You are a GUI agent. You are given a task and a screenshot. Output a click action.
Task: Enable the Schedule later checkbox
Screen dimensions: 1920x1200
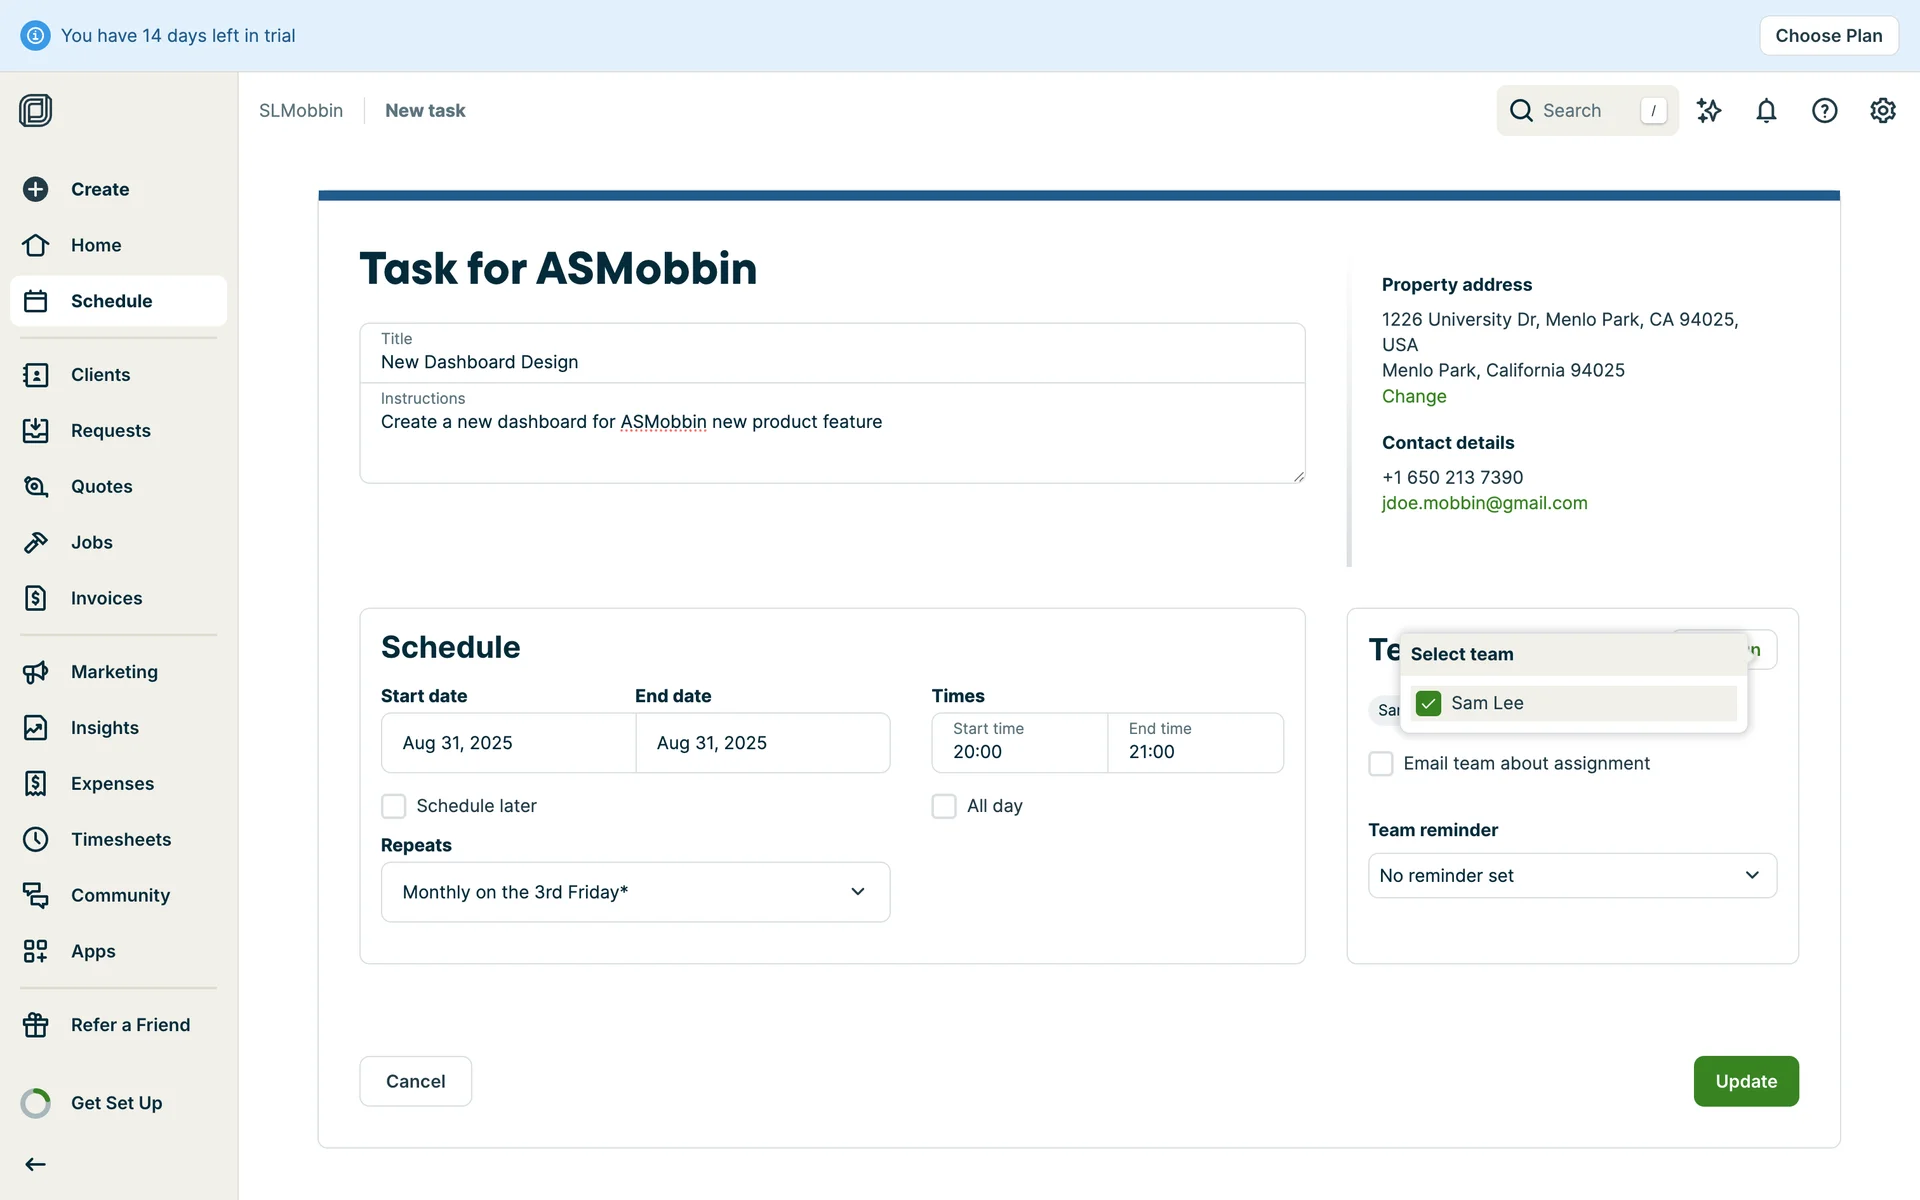[394, 806]
